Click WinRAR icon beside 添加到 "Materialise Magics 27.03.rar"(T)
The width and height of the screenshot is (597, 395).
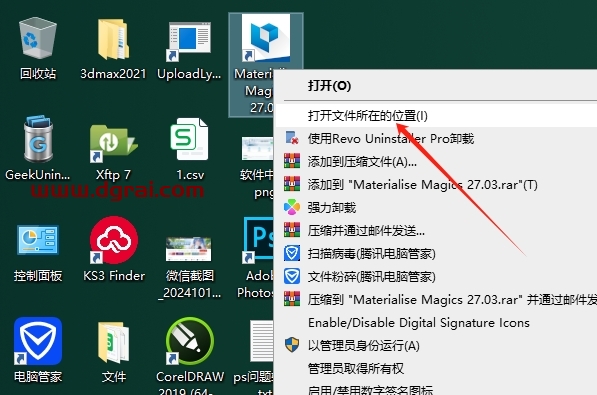(x=292, y=184)
